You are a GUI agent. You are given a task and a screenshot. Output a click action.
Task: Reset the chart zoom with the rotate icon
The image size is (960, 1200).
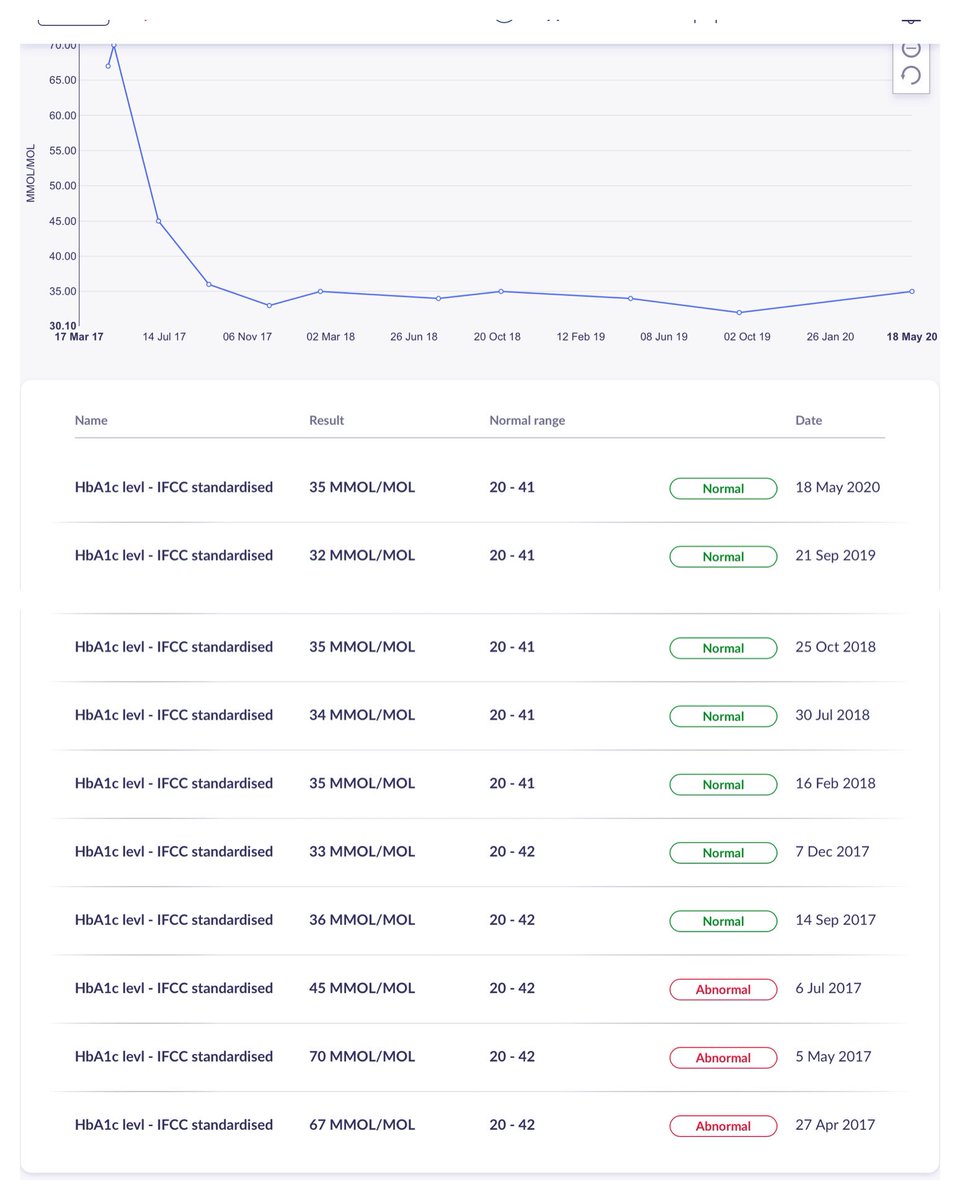(911, 75)
